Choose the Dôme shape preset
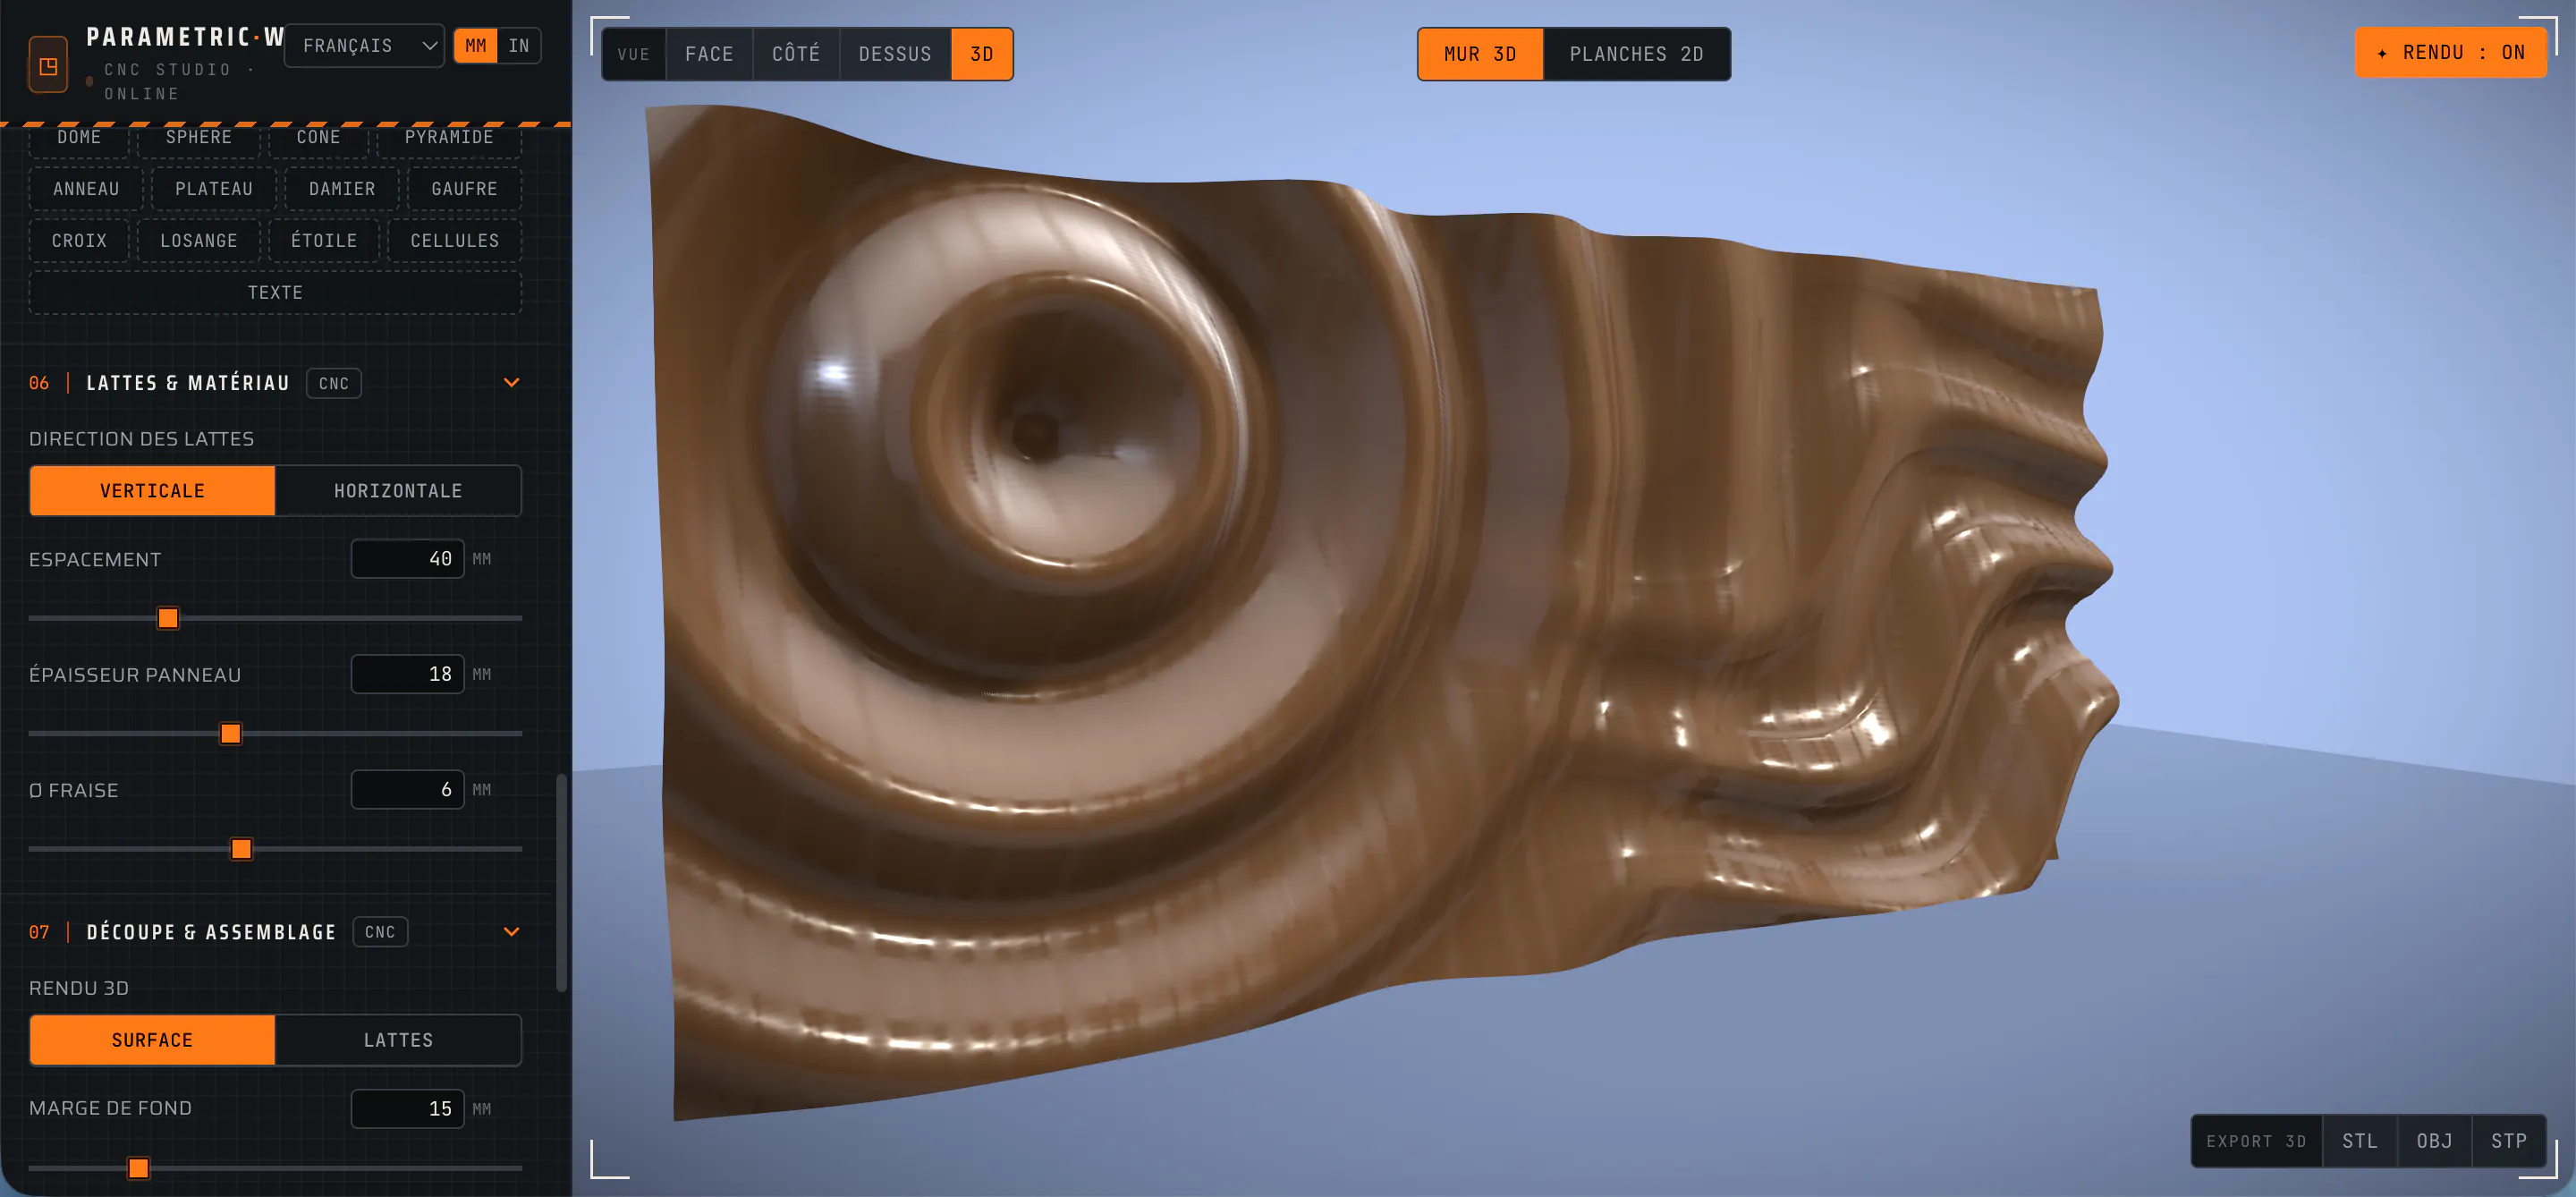The width and height of the screenshot is (2576, 1197). [79, 138]
